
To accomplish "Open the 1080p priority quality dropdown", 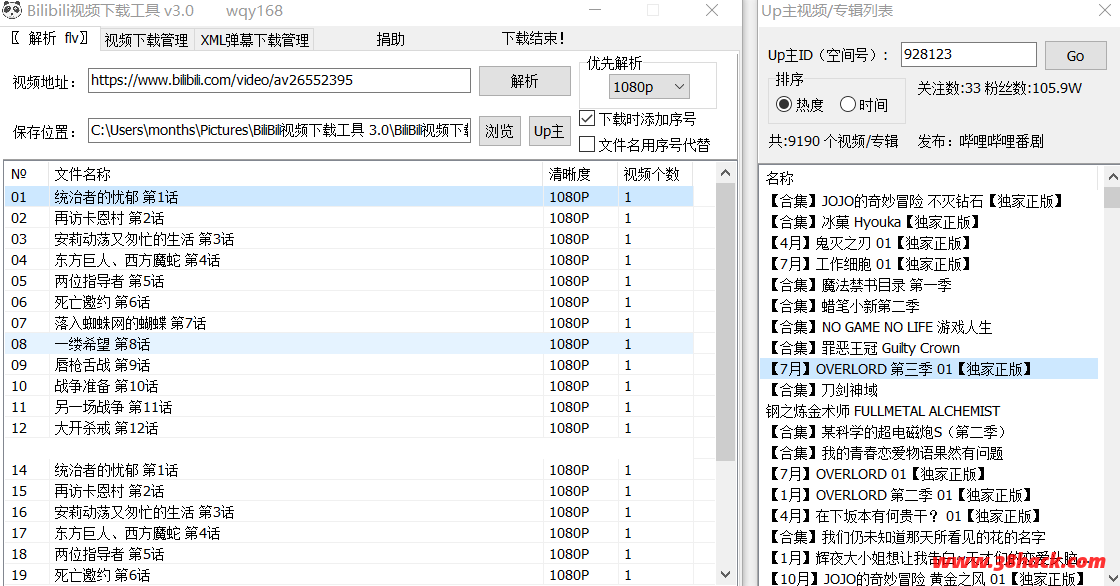I will click(650, 87).
